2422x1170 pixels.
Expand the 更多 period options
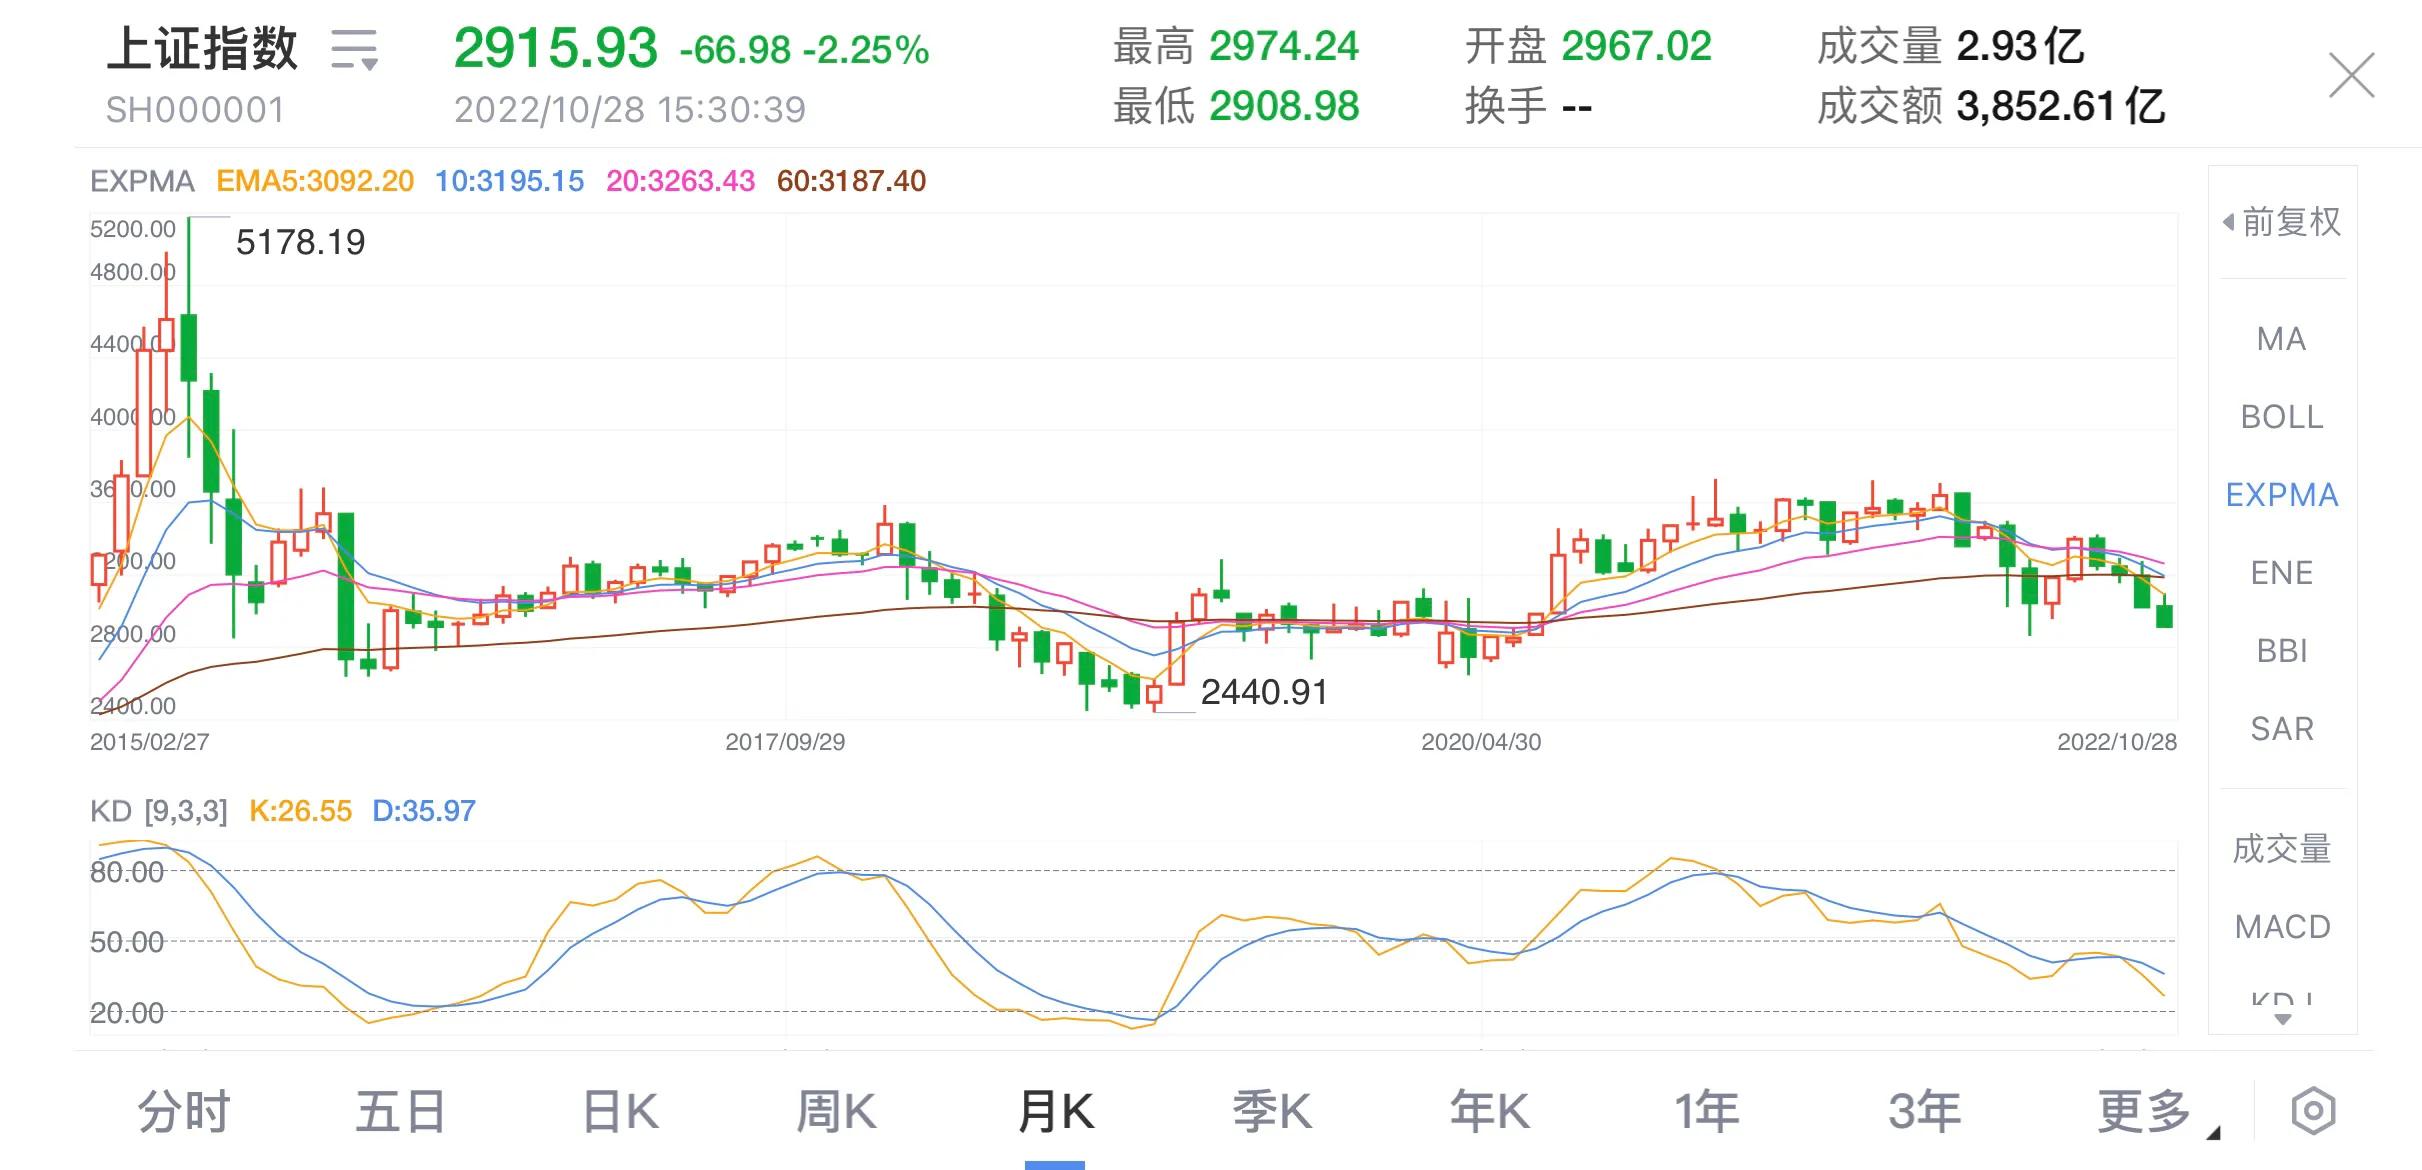(2145, 1111)
